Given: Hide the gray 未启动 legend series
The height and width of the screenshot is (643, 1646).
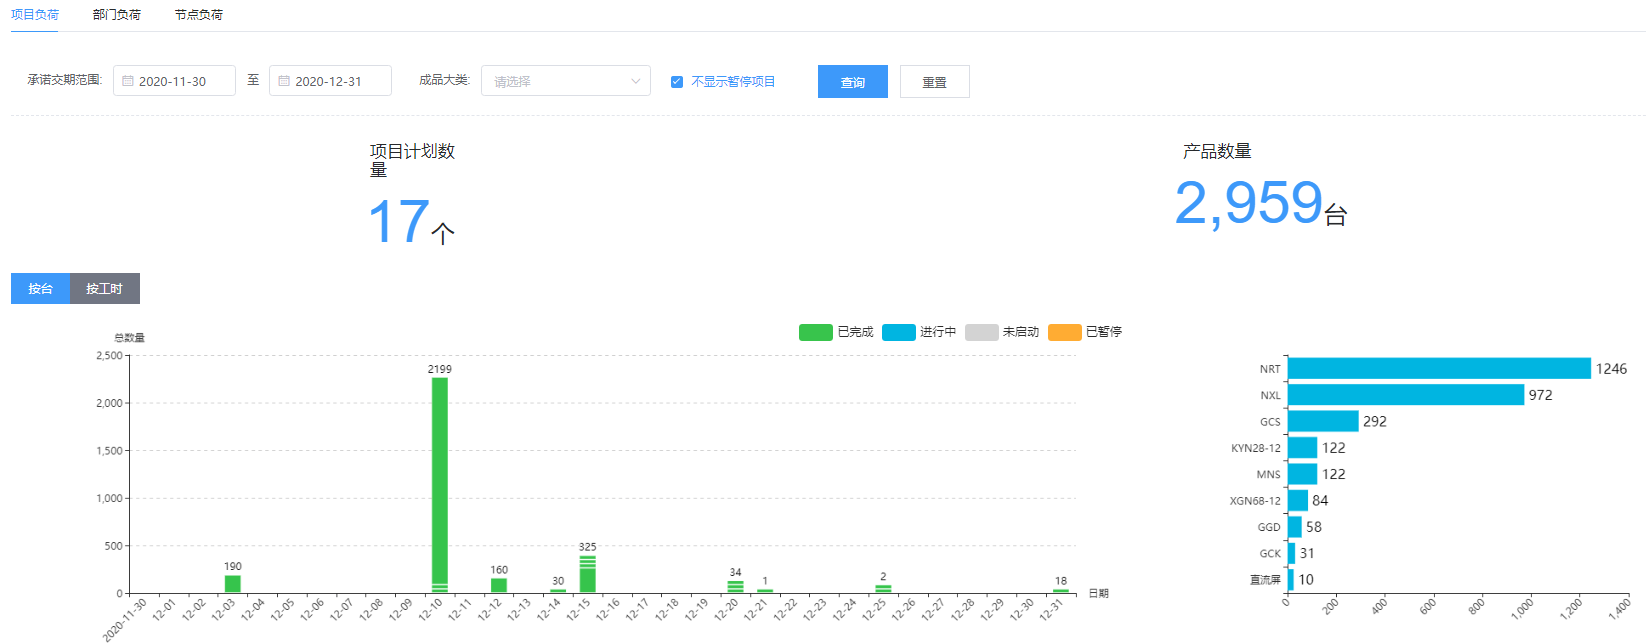Looking at the screenshot, I should click(981, 332).
